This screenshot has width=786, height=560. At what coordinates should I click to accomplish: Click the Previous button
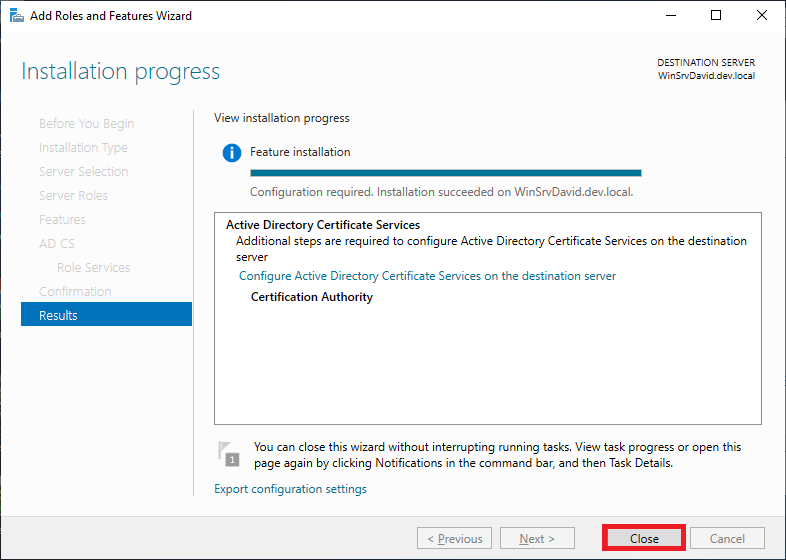(455, 539)
